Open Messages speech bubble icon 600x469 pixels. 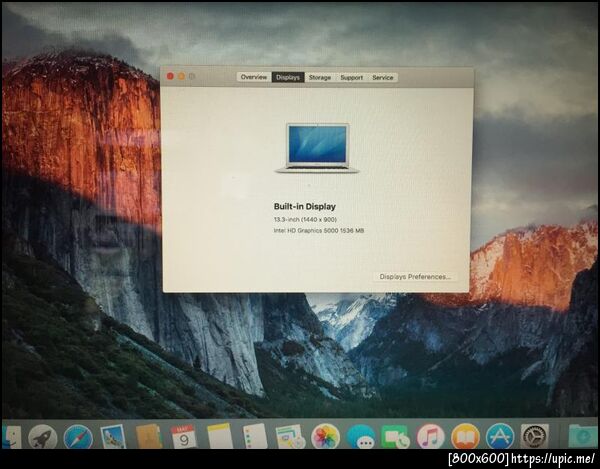tap(360, 437)
